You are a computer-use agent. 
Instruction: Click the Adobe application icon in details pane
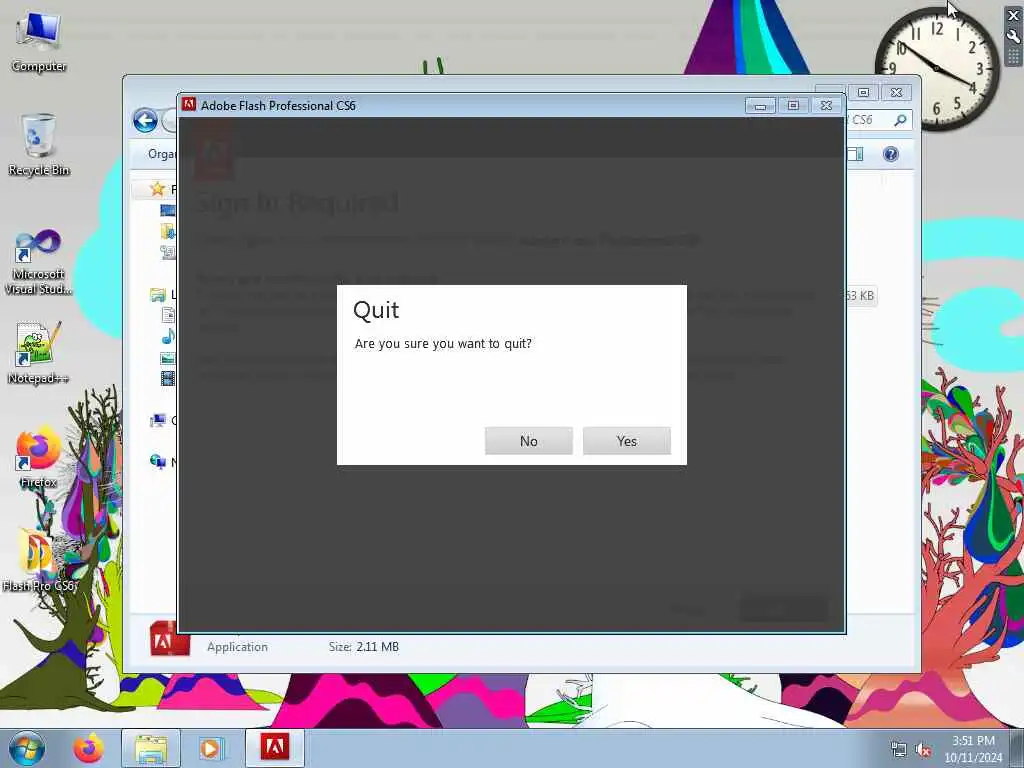(x=169, y=639)
